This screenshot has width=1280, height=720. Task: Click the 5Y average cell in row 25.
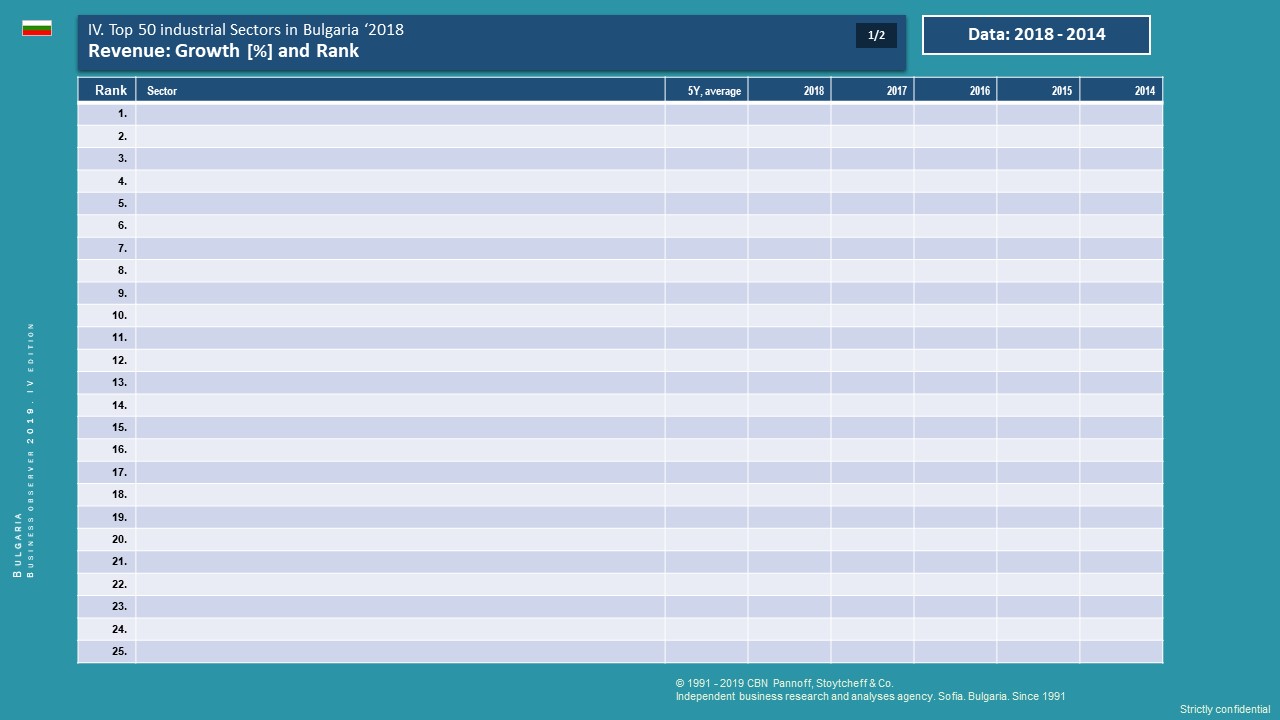click(706, 651)
